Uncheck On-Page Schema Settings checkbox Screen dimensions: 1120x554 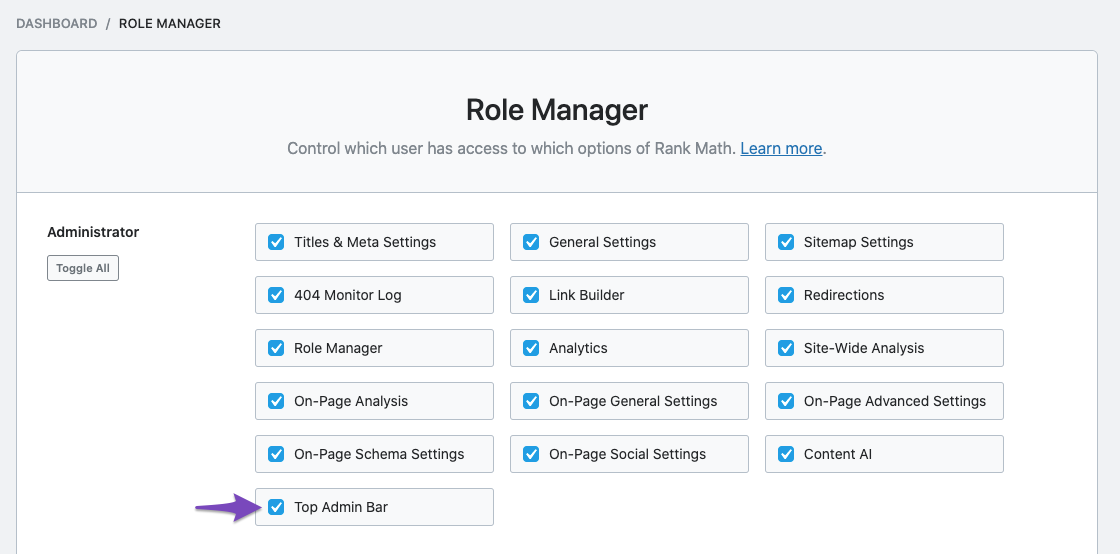pos(276,454)
